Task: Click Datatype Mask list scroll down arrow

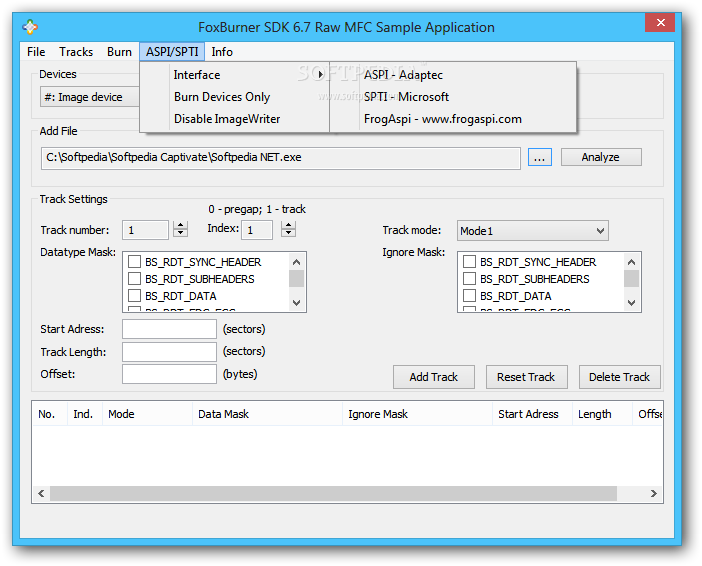Action: (296, 303)
